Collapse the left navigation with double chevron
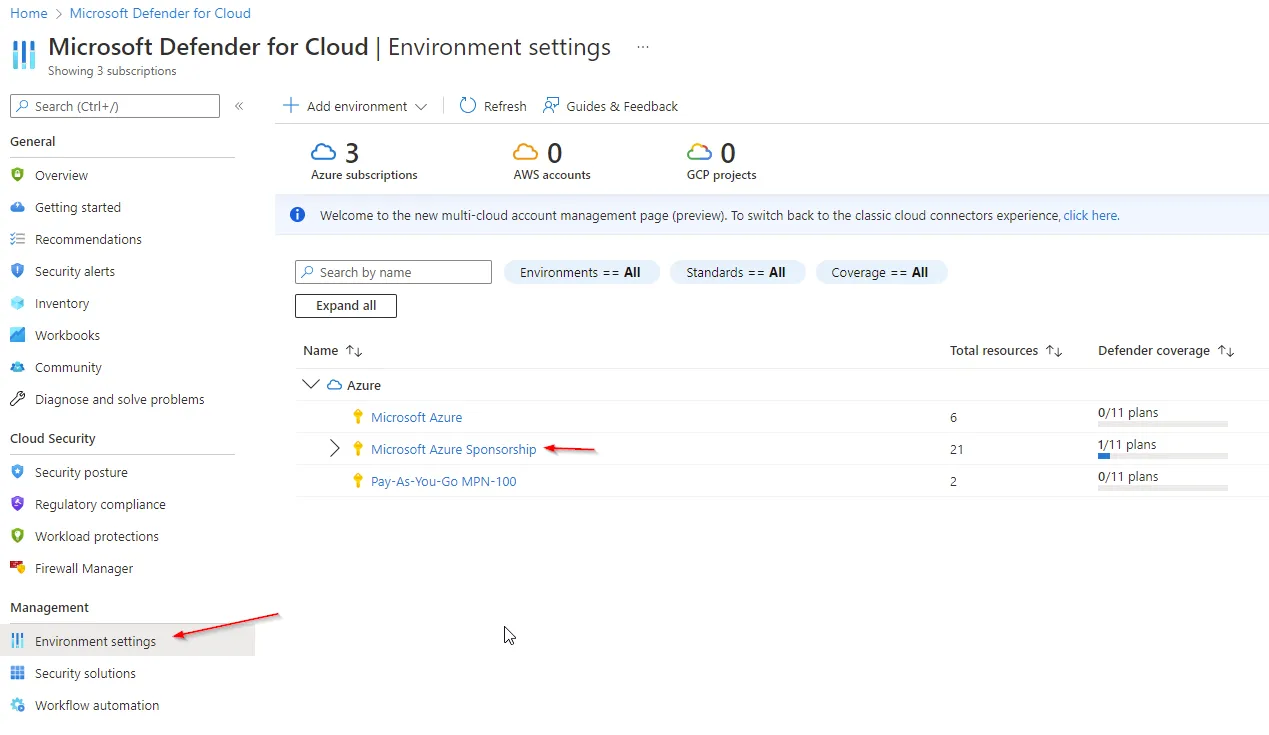Viewport: 1269px width, 735px height. tap(239, 106)
